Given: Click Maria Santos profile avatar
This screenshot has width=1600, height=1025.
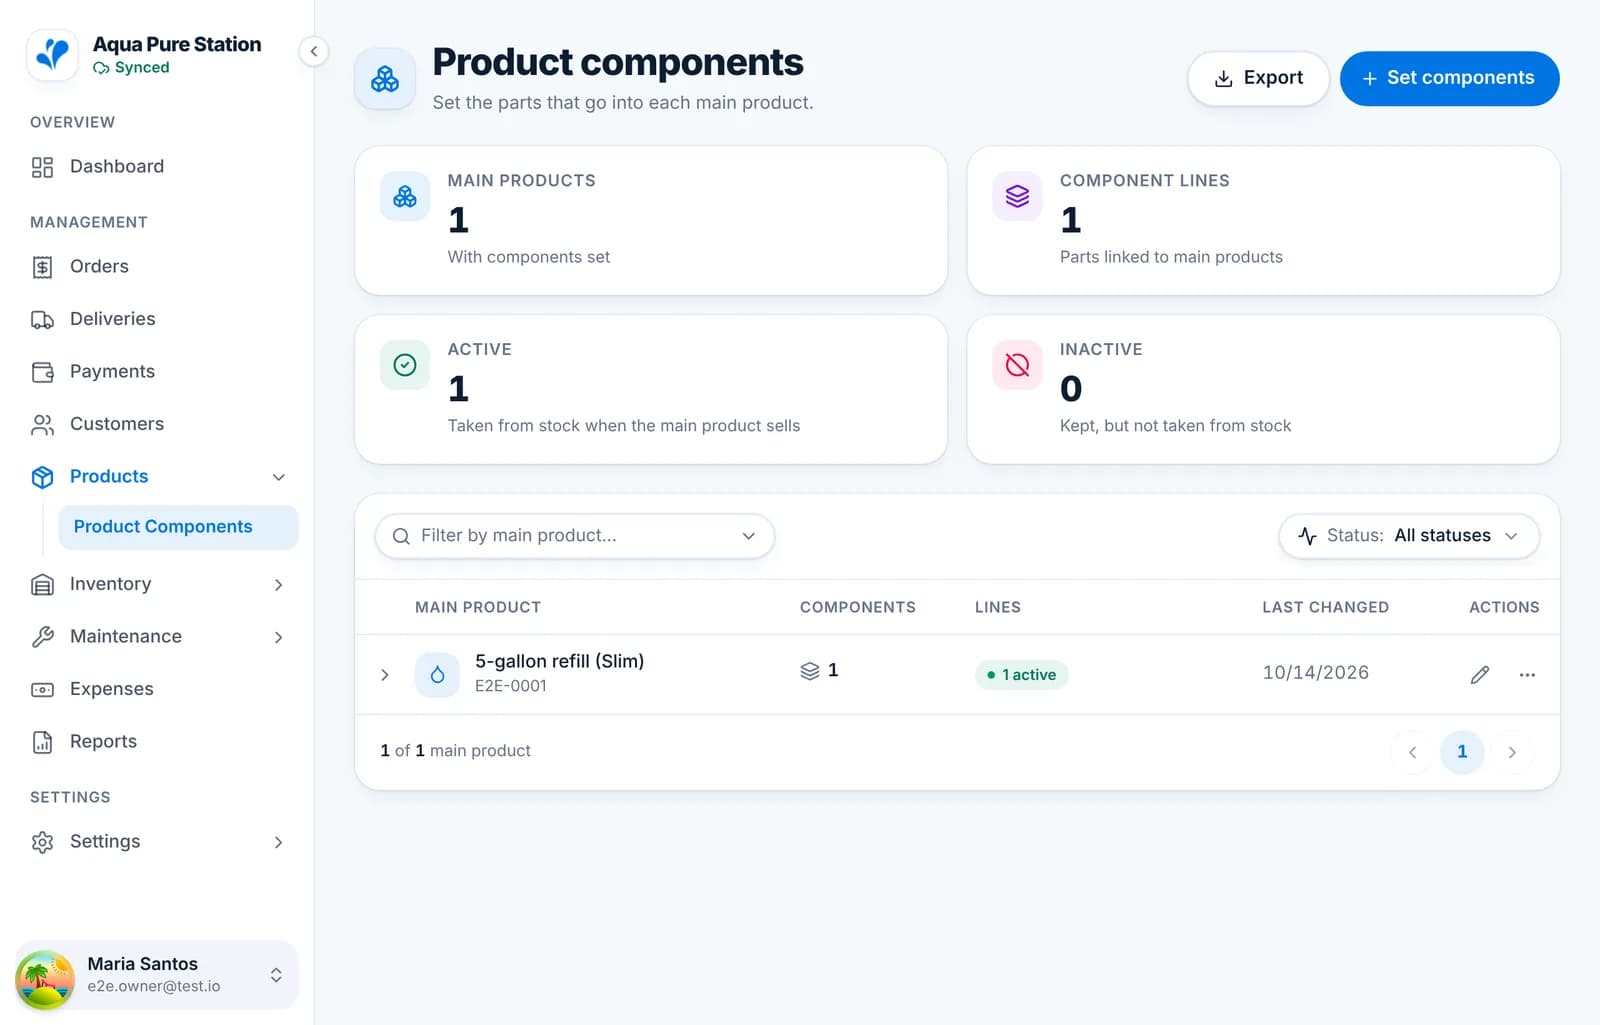Looking at the screenshot, I should click(x=45, y=979).
